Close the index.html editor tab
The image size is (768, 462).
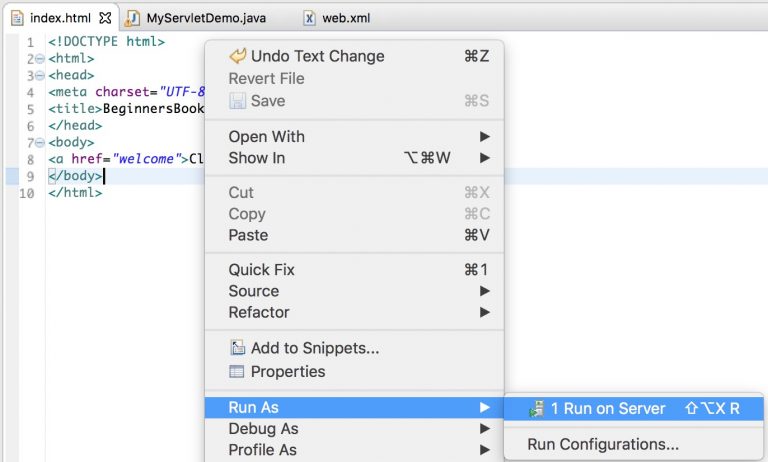pyautogui.click(x=105, y=18)
